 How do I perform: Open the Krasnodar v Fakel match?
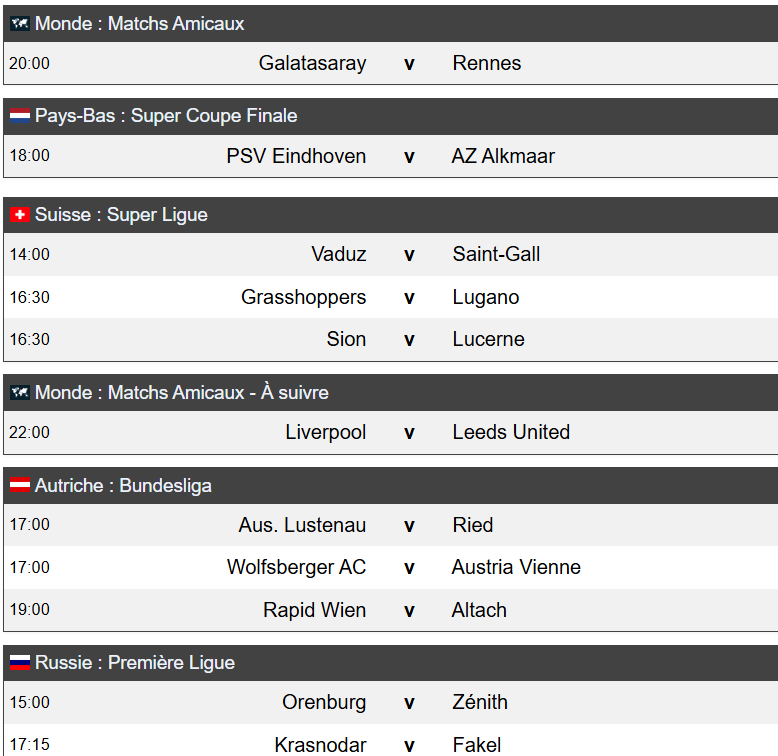(x=390, y=742)
